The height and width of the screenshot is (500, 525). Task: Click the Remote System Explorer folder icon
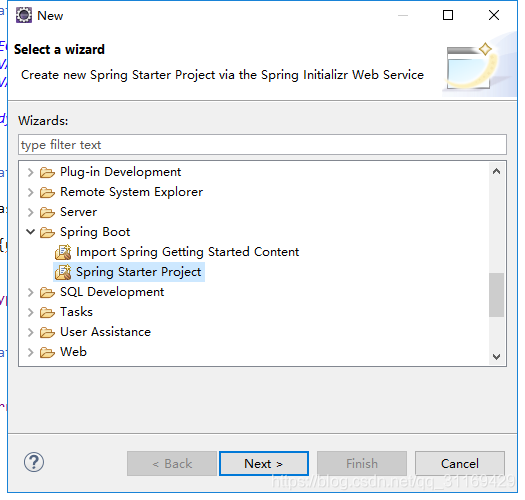pos(47,193)
